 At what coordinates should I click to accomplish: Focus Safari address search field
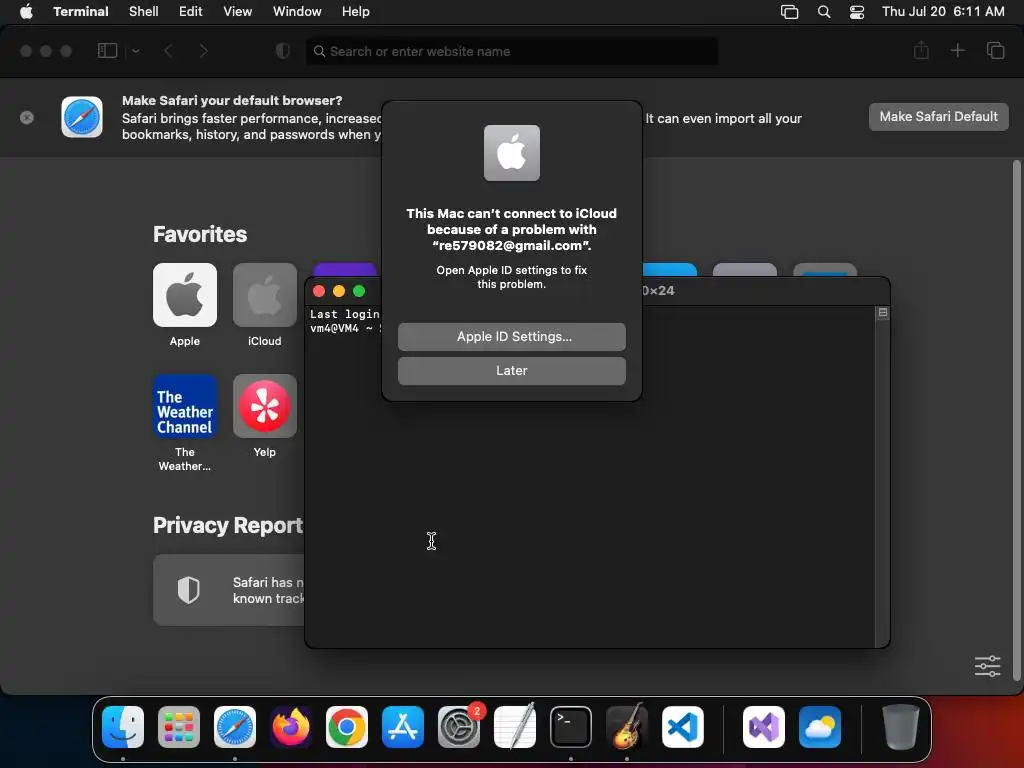point(511,51)
